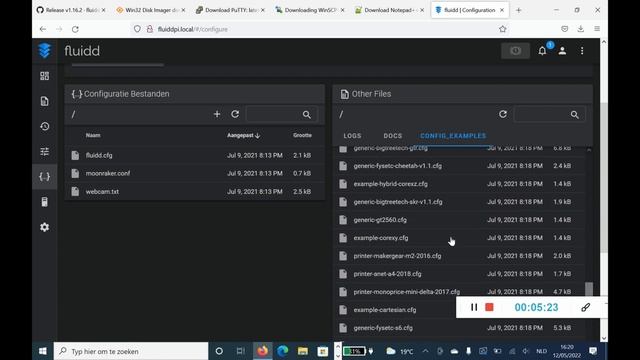640x360 pixels.
Task: Open webcam.txt file
Action: point(194,191)
